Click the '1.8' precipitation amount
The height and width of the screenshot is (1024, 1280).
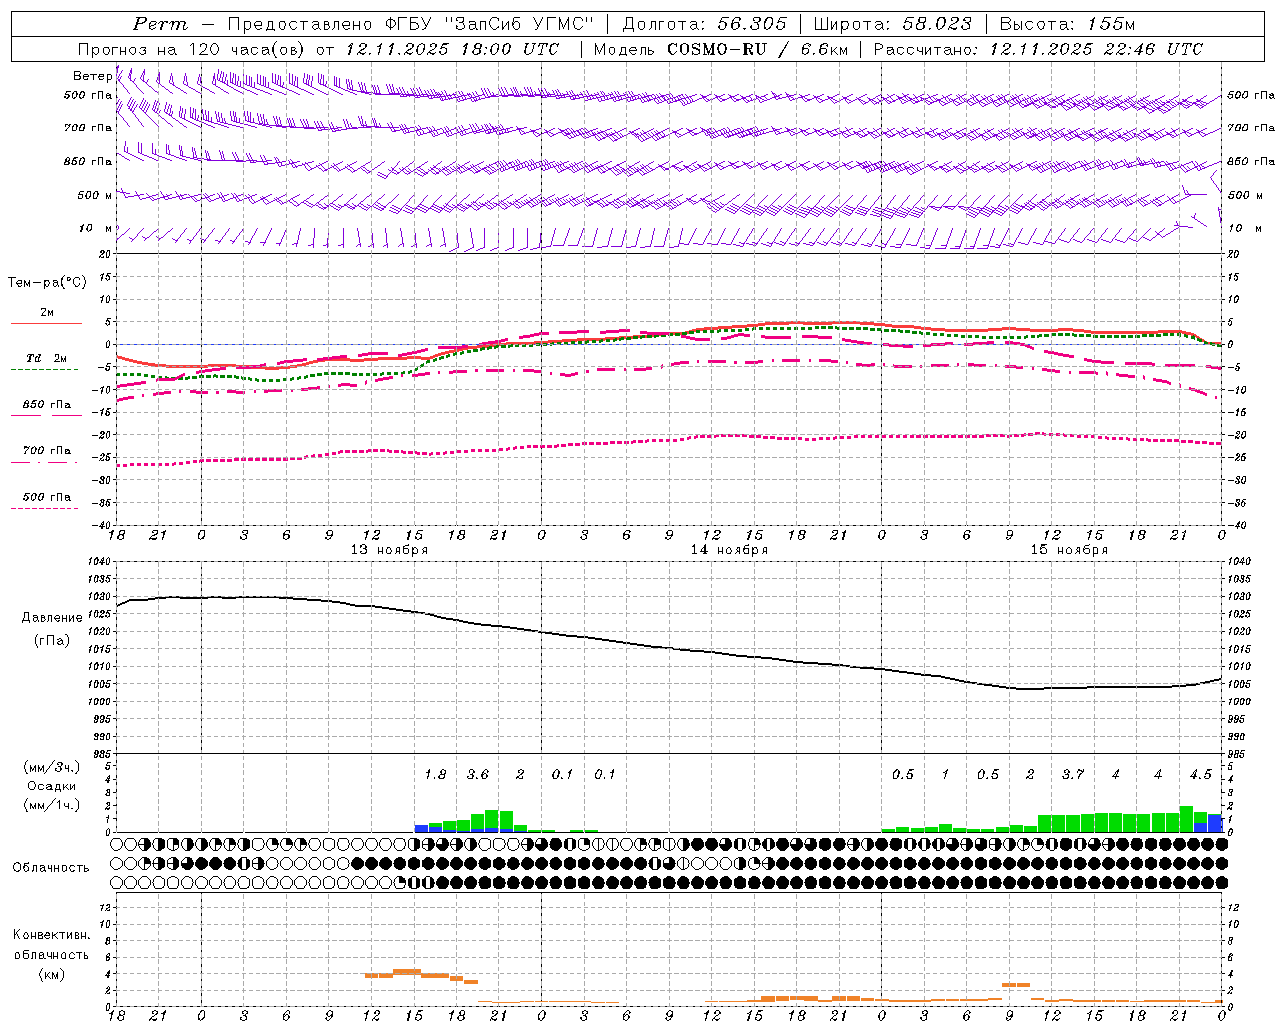click(435, 774)
